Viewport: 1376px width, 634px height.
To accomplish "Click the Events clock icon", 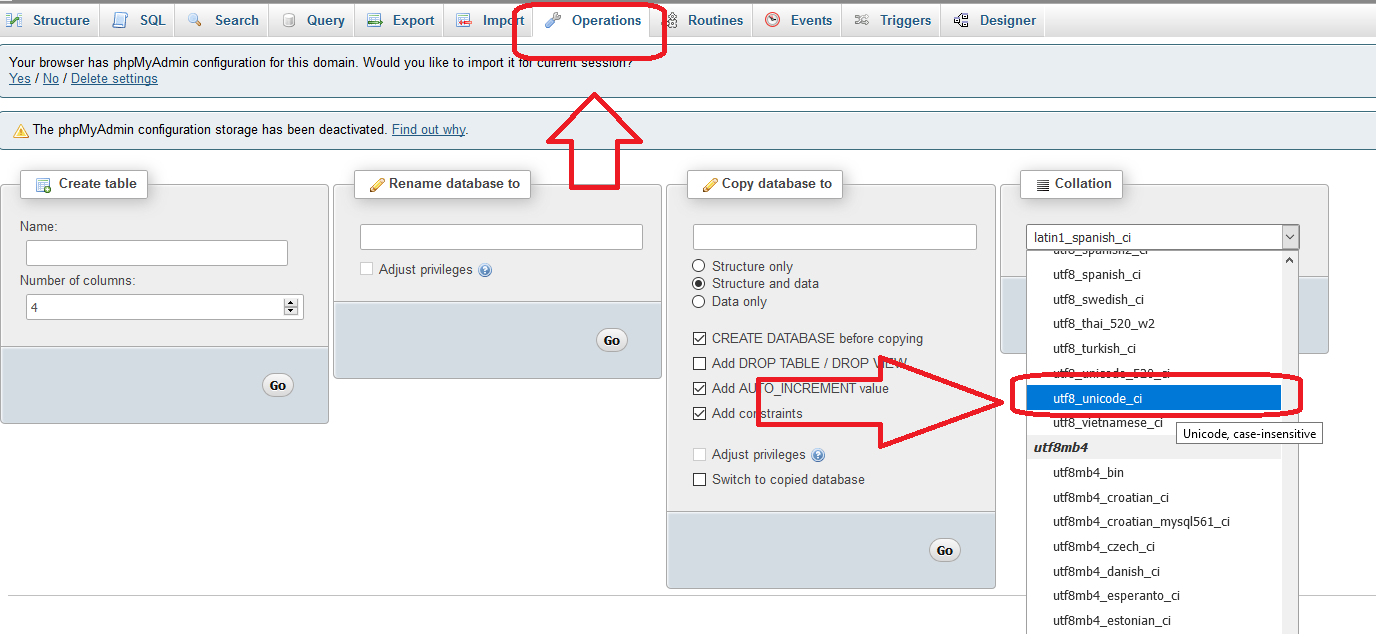I will (x=772, y=20).
